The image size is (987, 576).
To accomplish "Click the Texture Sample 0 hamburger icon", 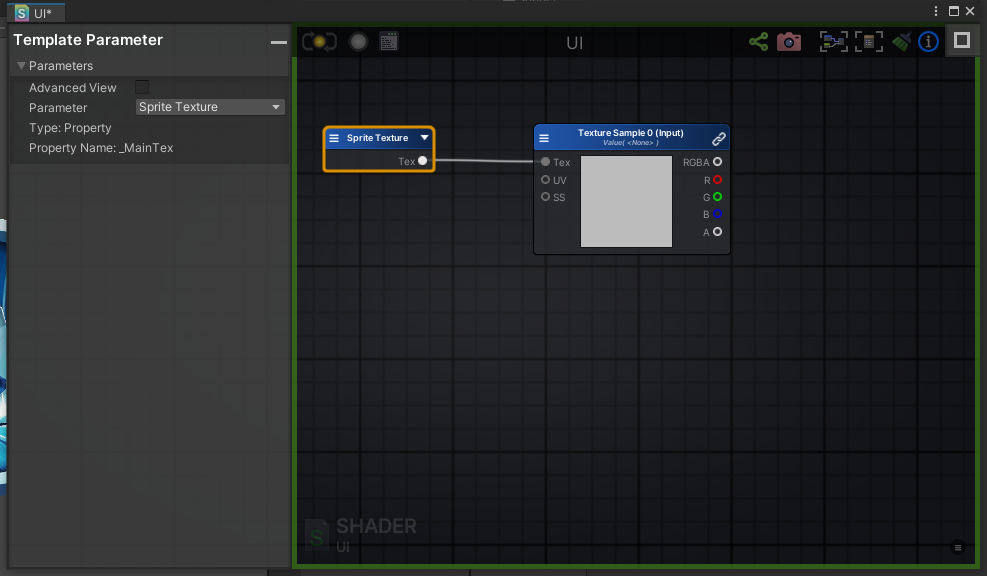I will click(x=544, y=138).
